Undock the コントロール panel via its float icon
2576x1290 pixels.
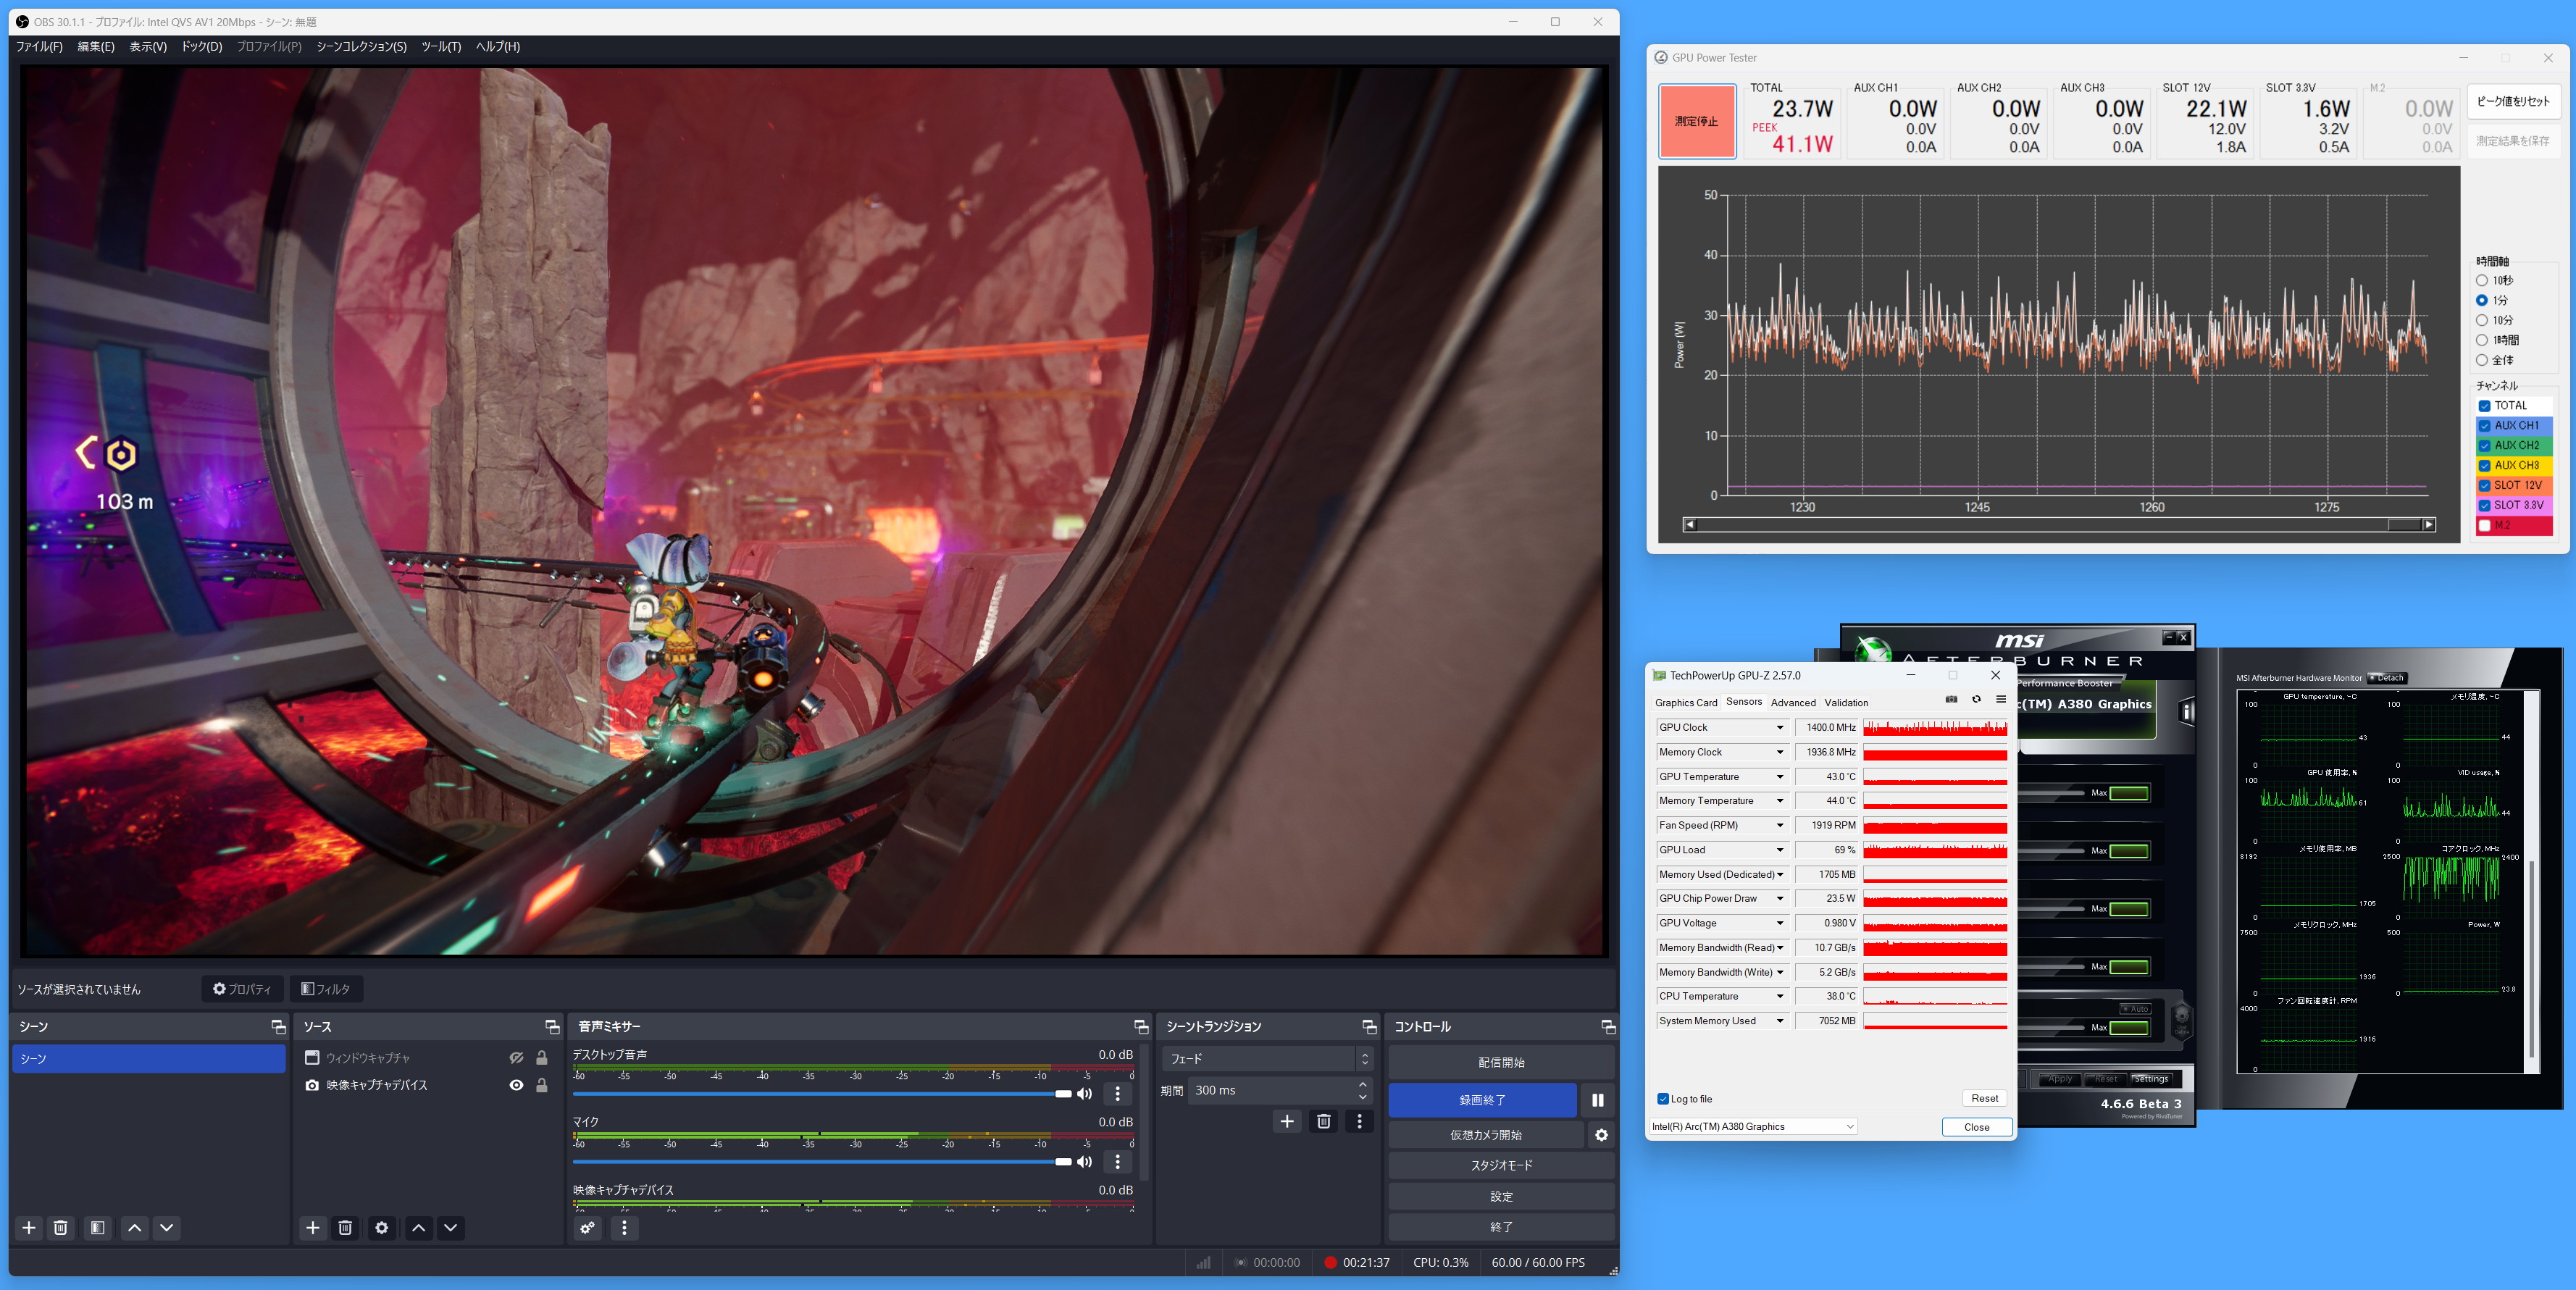point(1608,1027)
